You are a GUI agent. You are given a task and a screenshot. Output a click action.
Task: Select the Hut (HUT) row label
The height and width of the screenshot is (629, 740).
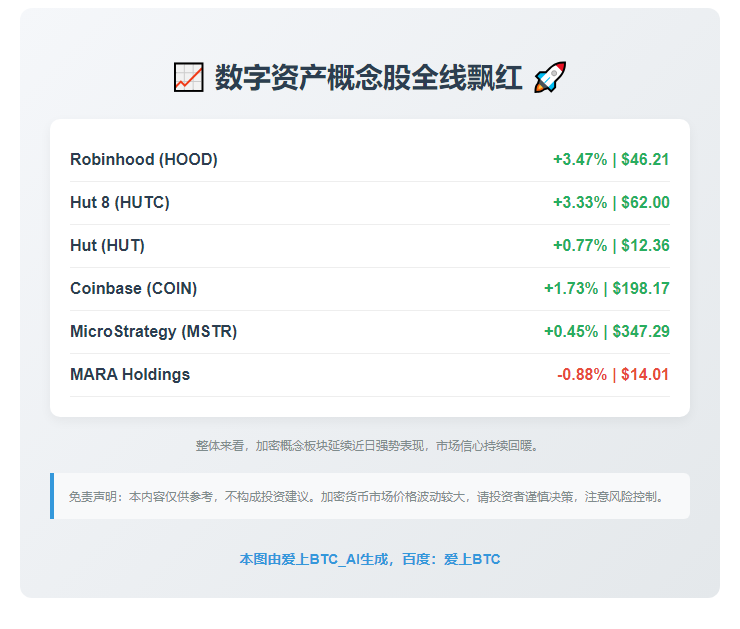(108, 245)
